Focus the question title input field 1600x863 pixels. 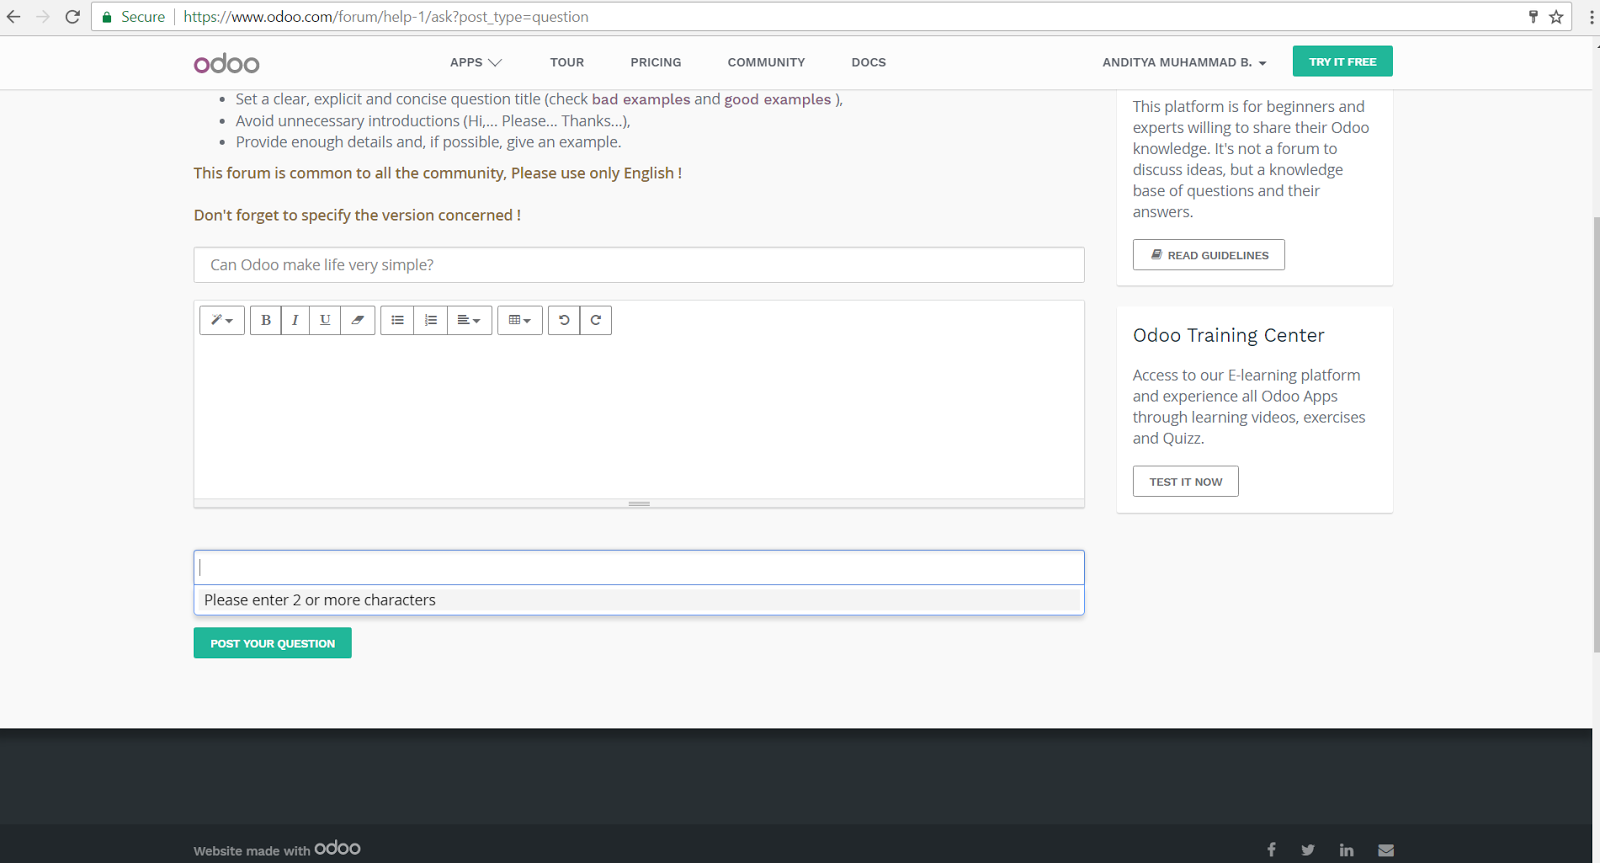(x=639, y=265)
